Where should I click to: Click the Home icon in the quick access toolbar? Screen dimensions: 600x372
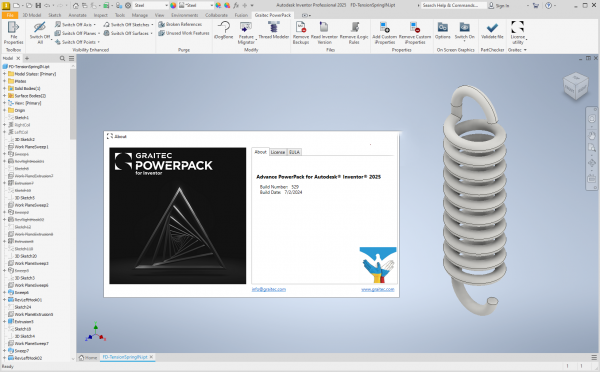76,5
